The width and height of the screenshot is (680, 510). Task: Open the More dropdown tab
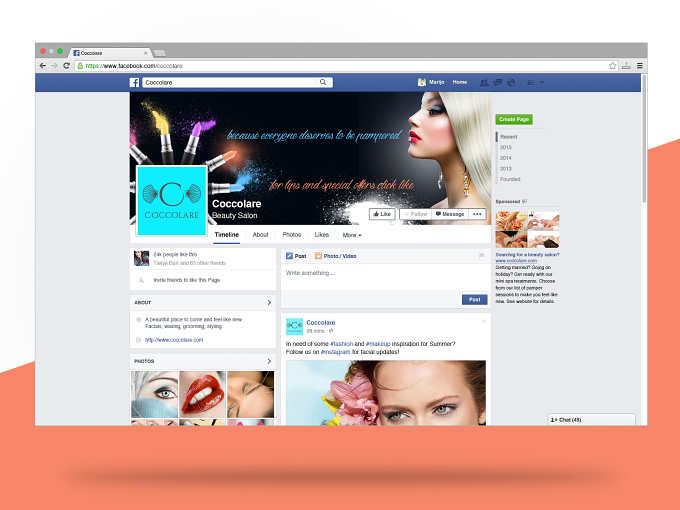(x=352, y=235)
